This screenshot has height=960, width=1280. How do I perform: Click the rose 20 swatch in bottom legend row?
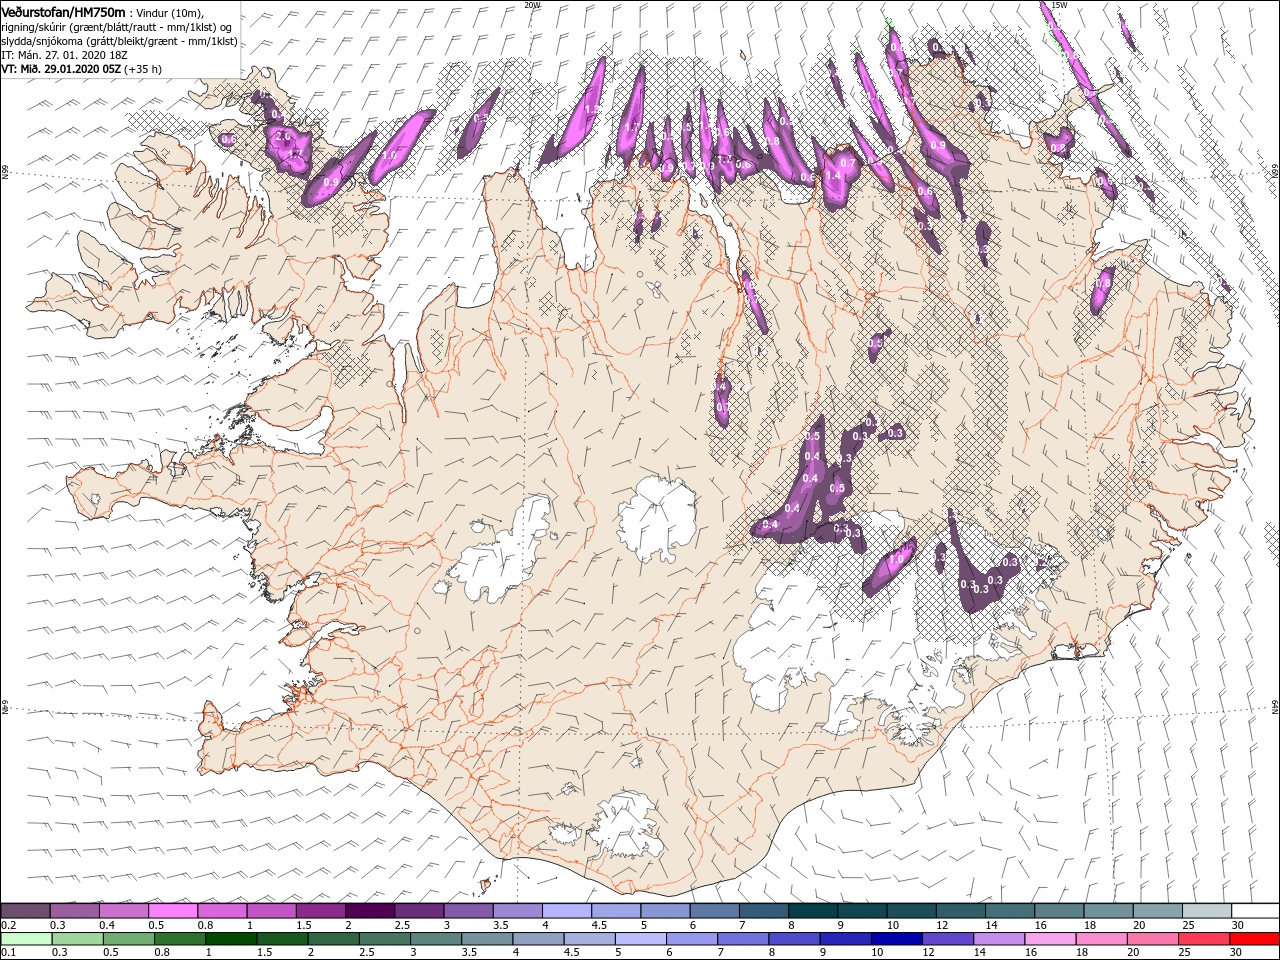(x=1152, y=939)
